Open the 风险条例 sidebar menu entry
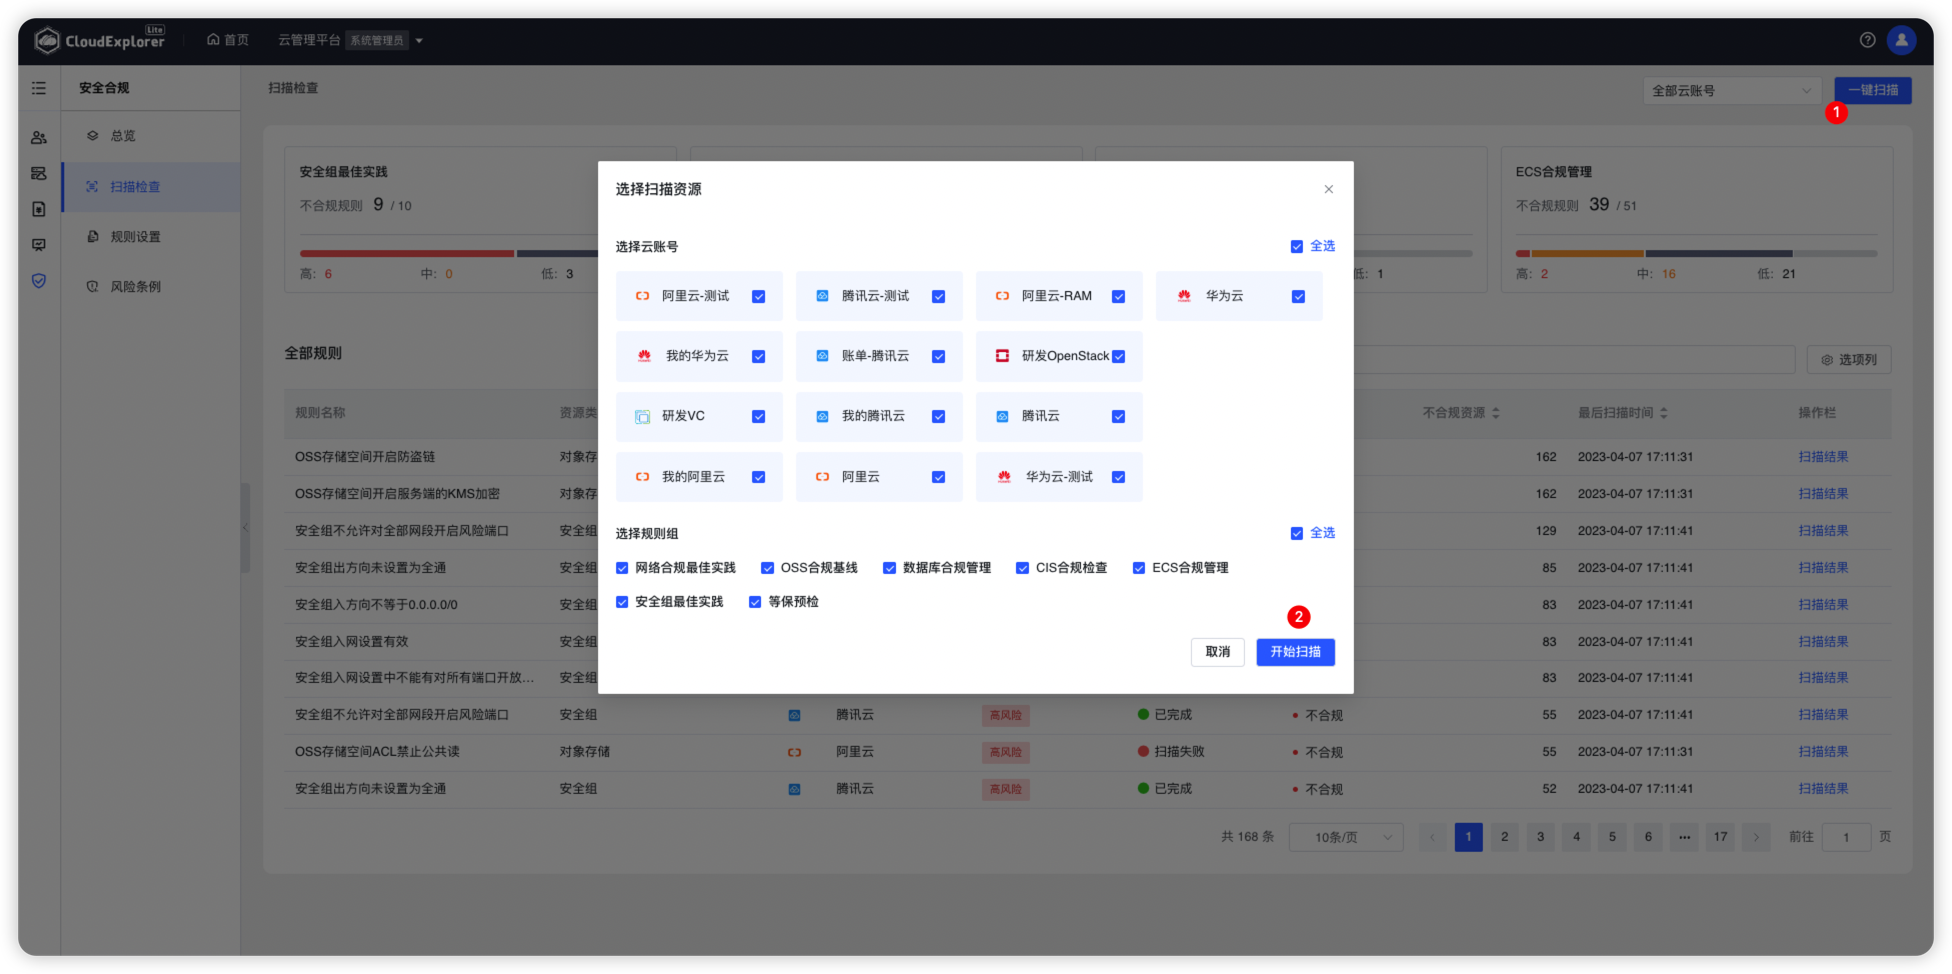 [x=133, y=285]
